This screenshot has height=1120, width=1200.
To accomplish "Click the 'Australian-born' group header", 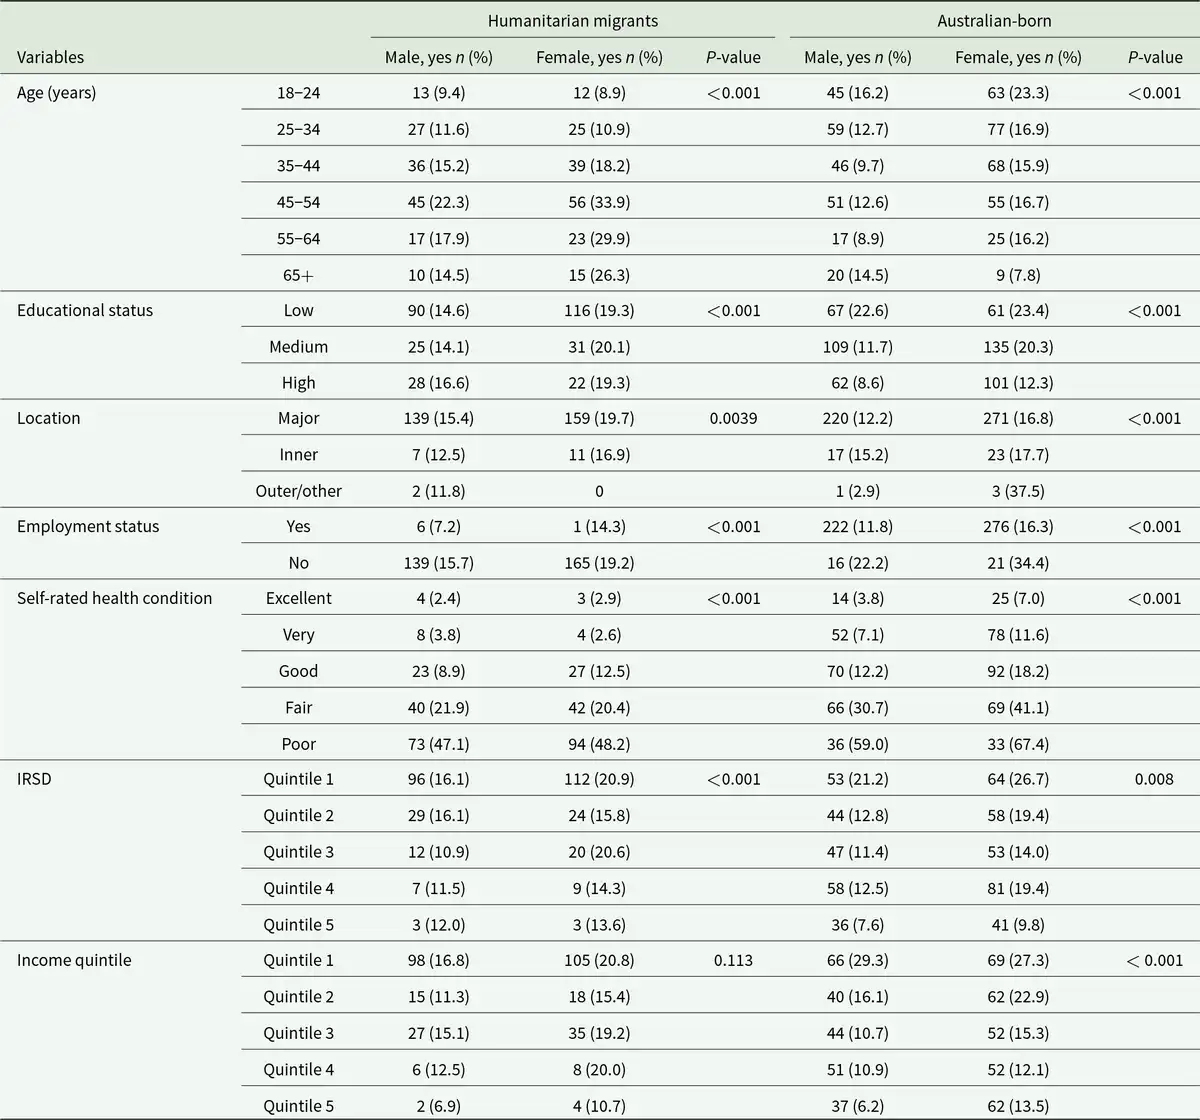I will 993,20.
